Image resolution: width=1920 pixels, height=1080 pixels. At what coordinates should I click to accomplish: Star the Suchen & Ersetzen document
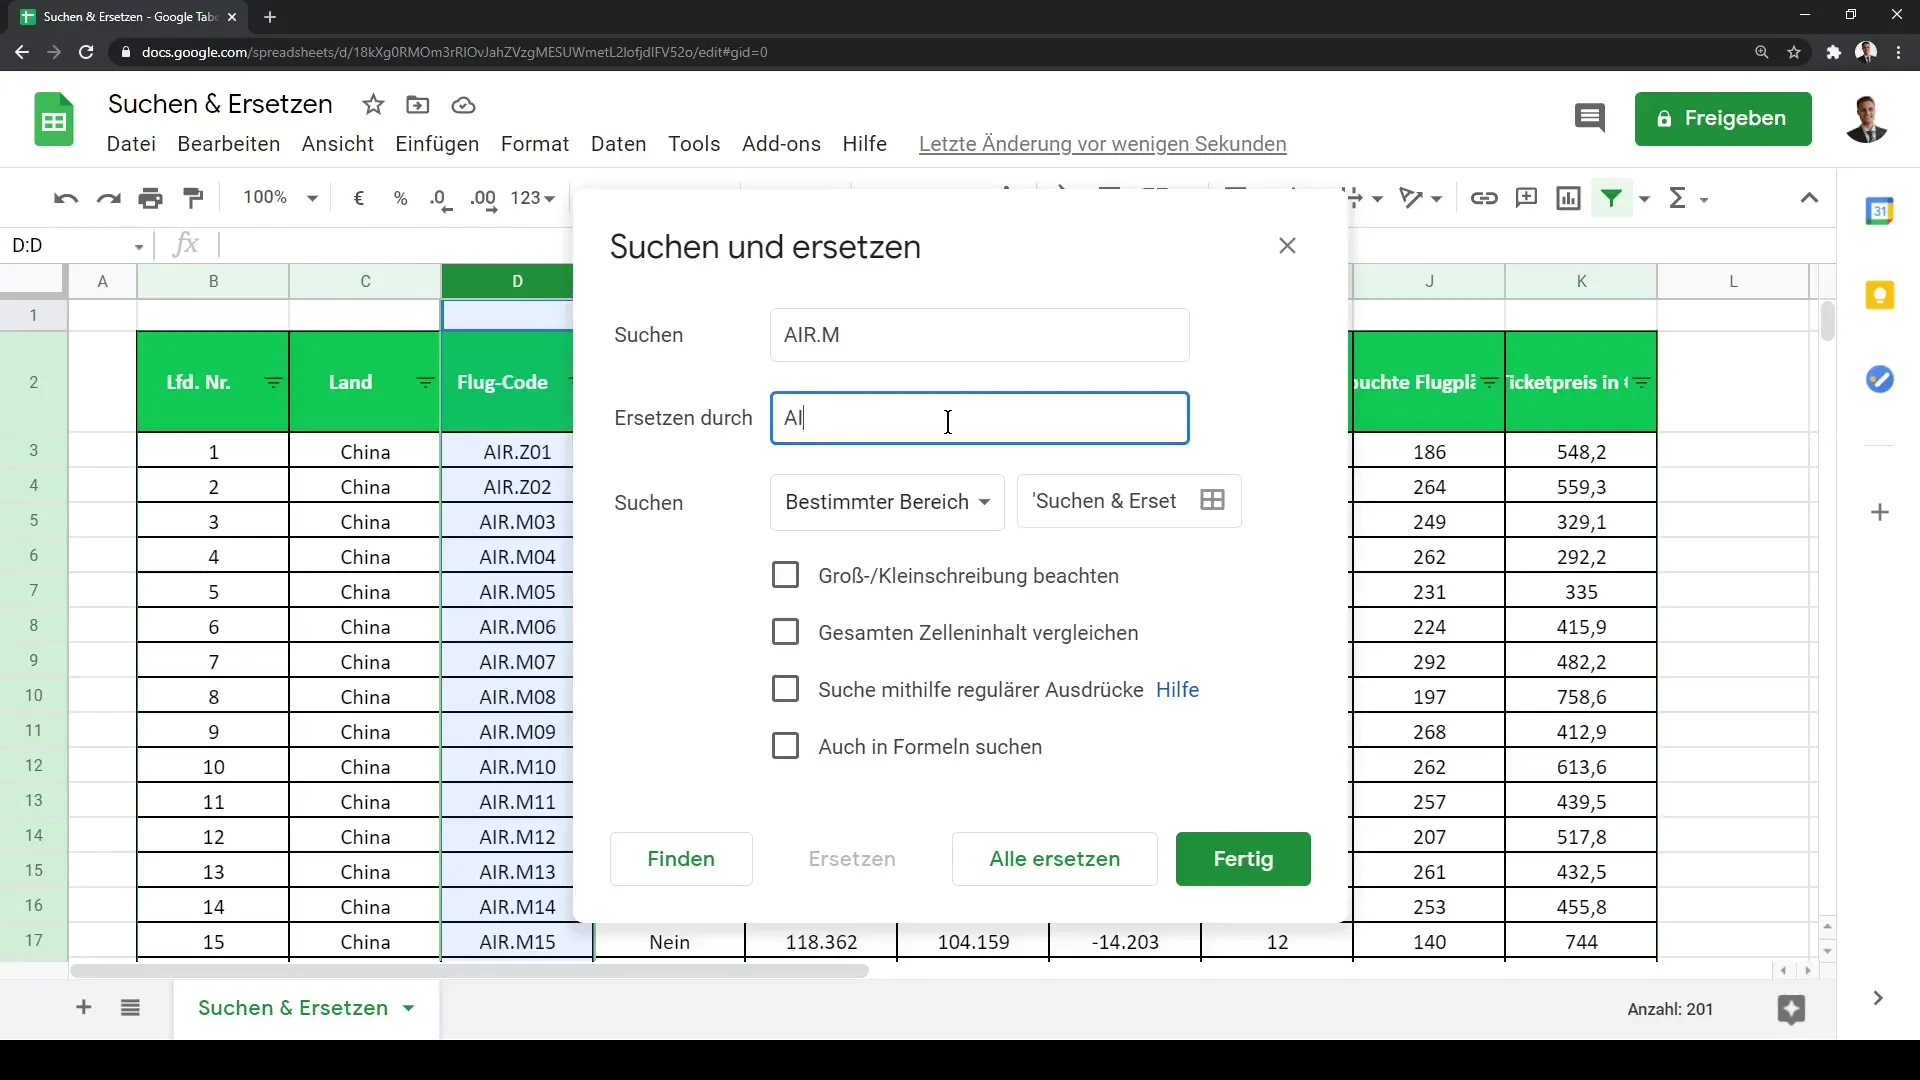(373, 105)
